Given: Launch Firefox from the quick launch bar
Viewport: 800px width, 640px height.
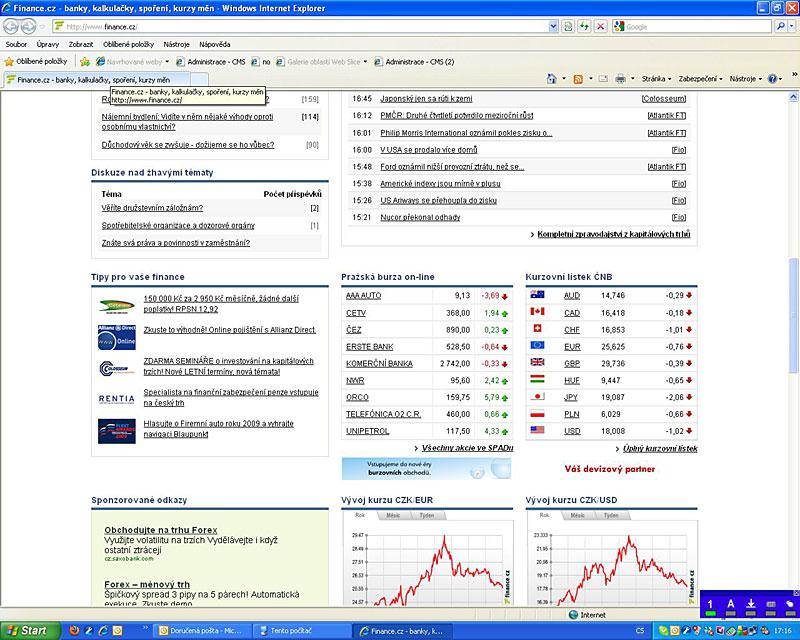Looking at the screenshot, I should 74,630.
